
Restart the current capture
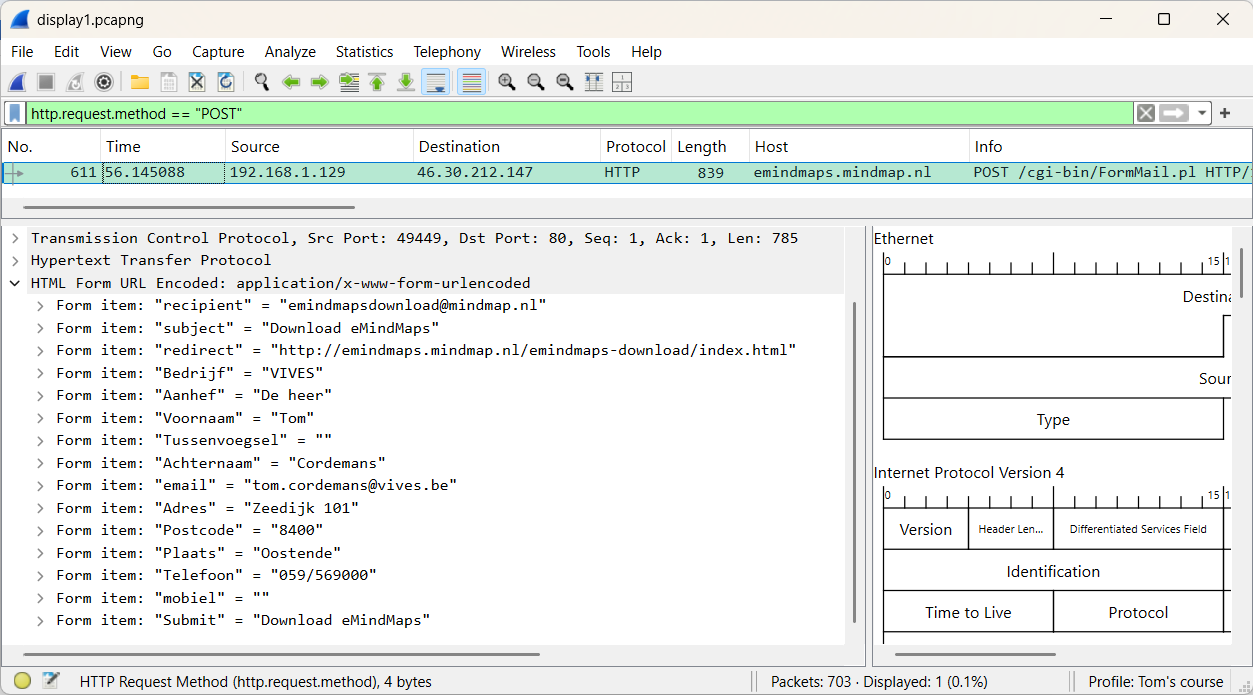coord(75,82)
